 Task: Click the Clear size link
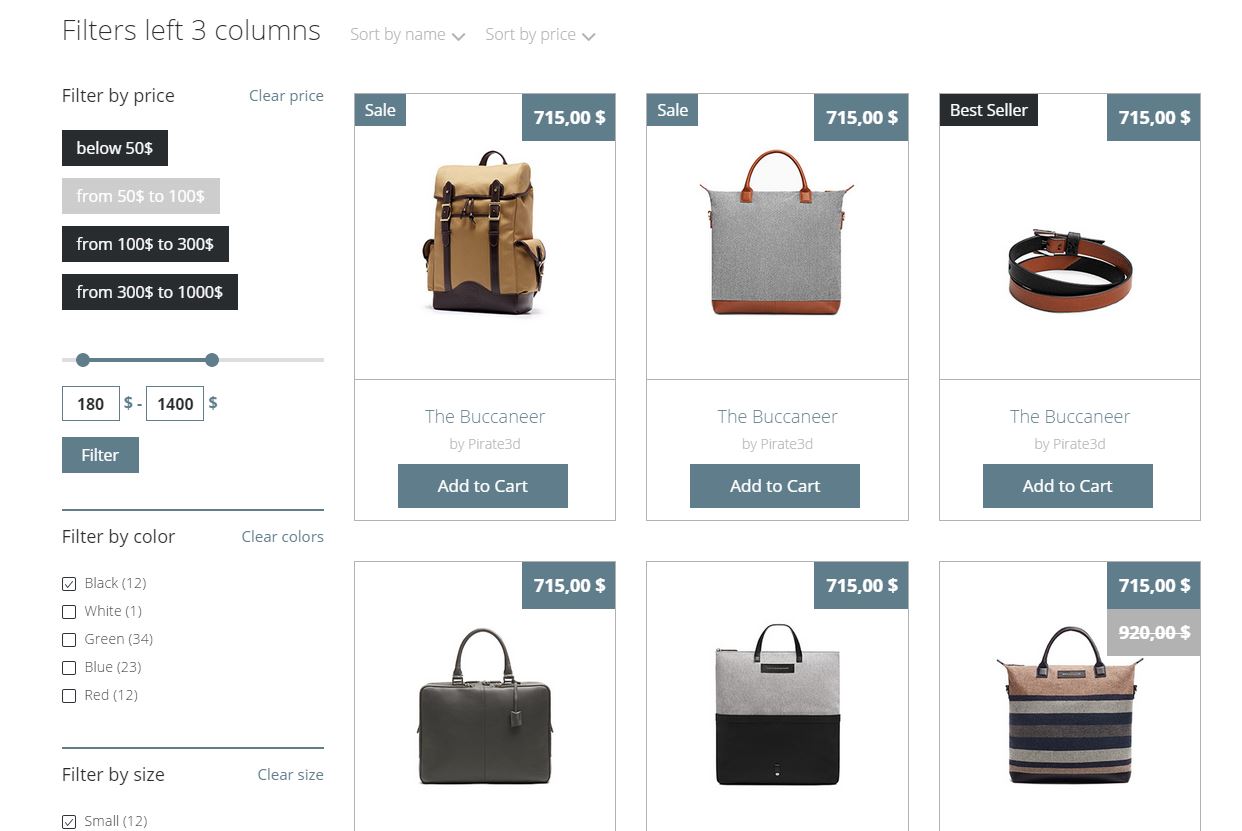click(290, 775)
